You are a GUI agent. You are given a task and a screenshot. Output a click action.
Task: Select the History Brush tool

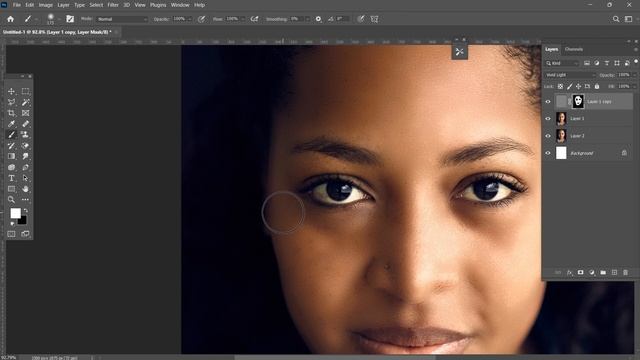pyautogui.click(x=11, y=146)
